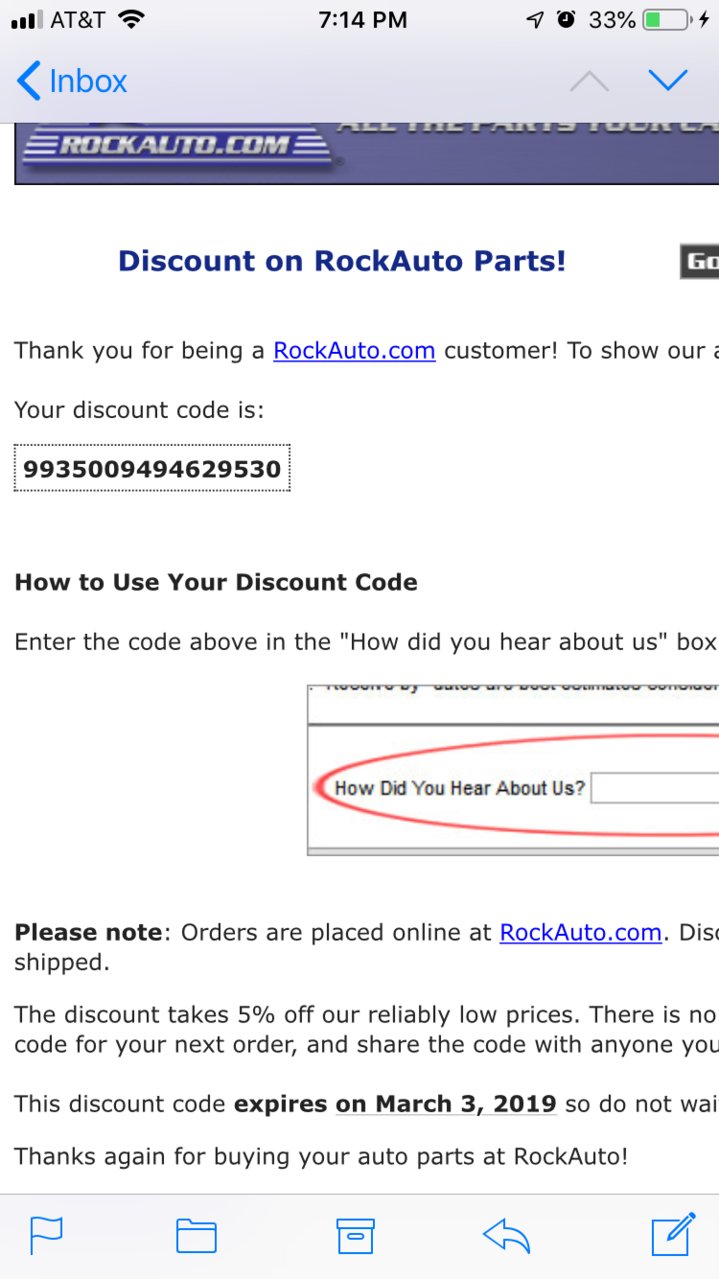Open RockAuto.com link in Please note

pos(581,932)
